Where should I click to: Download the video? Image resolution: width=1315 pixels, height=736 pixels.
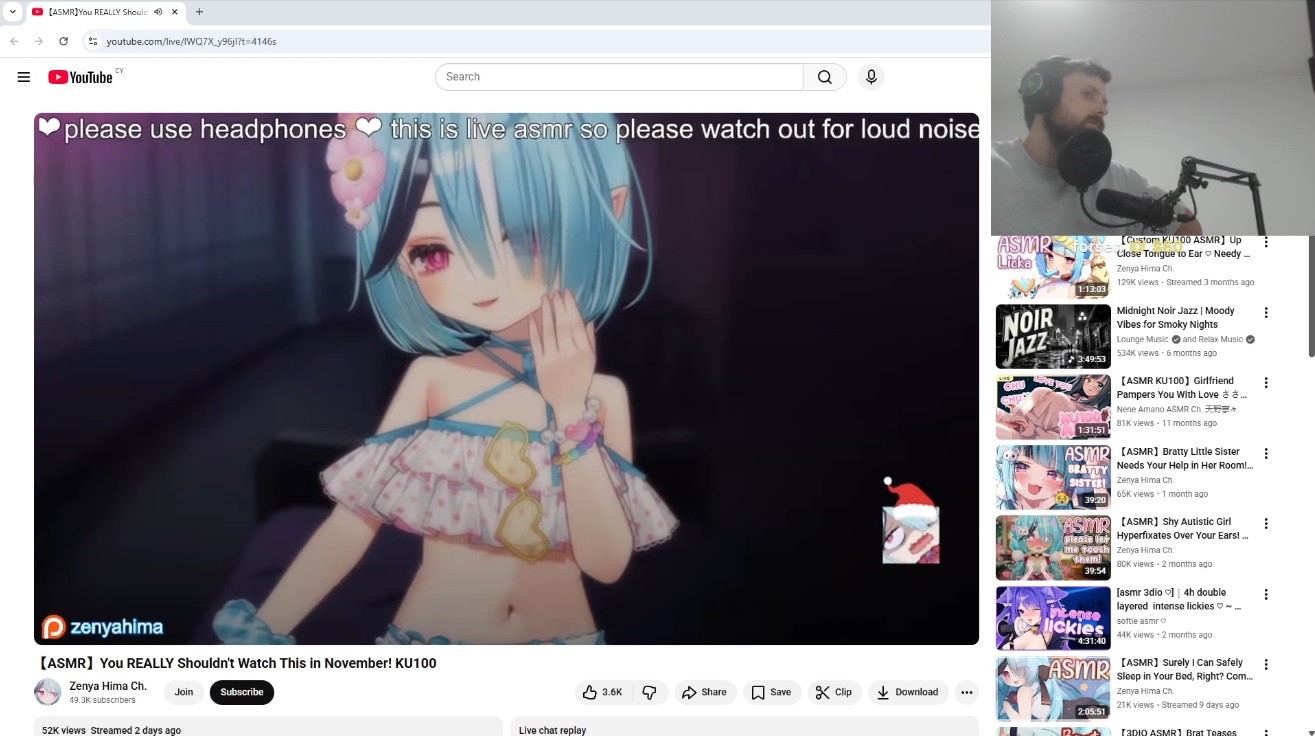click(907, 692)
